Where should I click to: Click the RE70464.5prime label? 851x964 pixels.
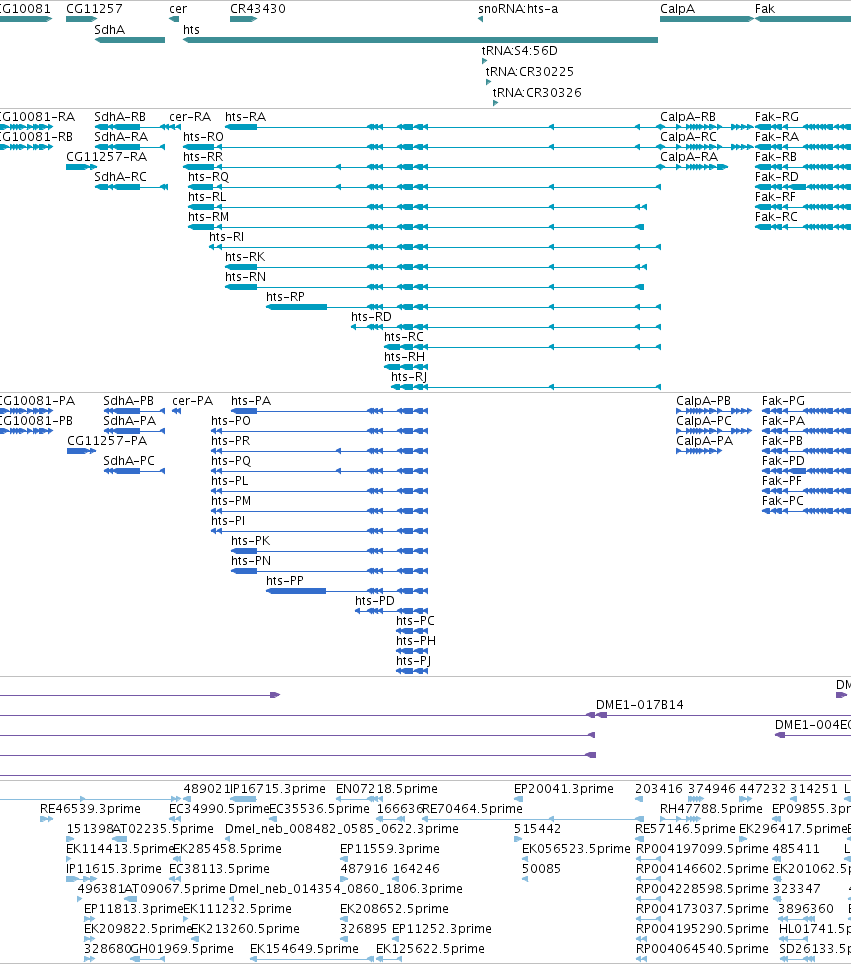coord(472,808)
